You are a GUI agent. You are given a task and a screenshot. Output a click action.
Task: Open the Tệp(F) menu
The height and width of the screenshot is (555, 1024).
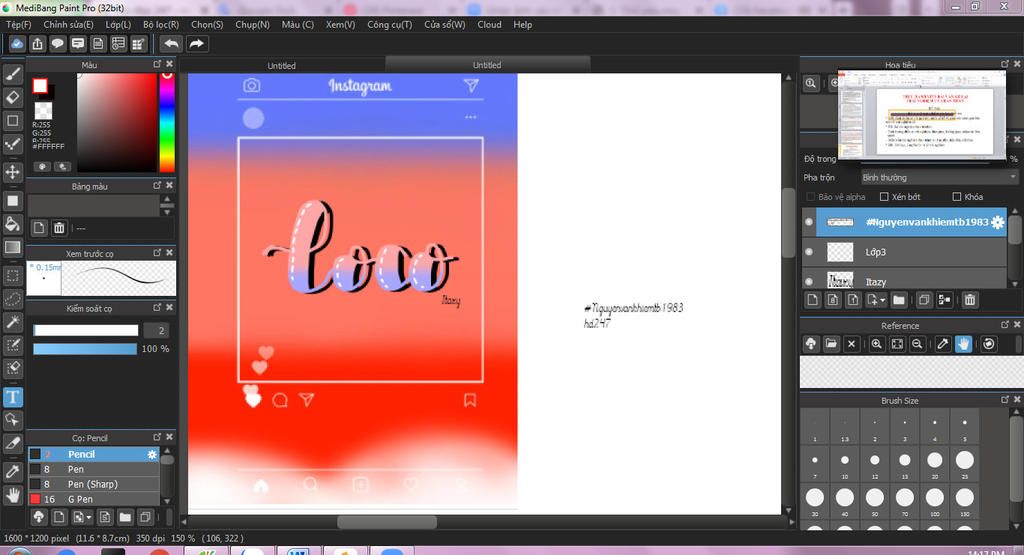click(19, 24)
